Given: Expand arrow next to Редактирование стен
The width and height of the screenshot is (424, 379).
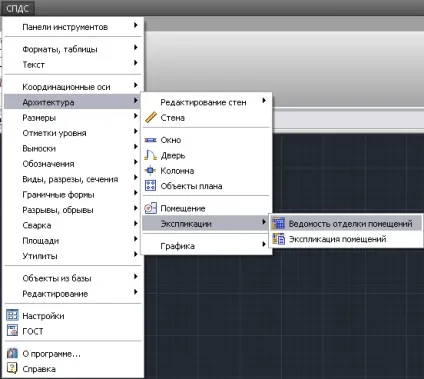Looking at the screenshot, I should [x=264, y=100].
